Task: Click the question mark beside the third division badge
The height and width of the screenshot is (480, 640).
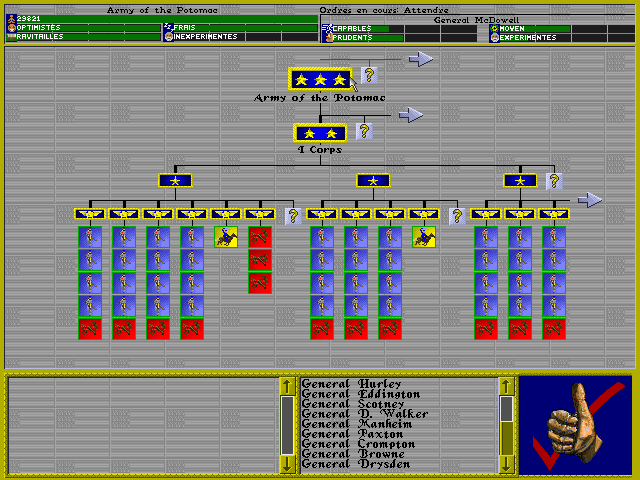Action: (x=554, y=181)
